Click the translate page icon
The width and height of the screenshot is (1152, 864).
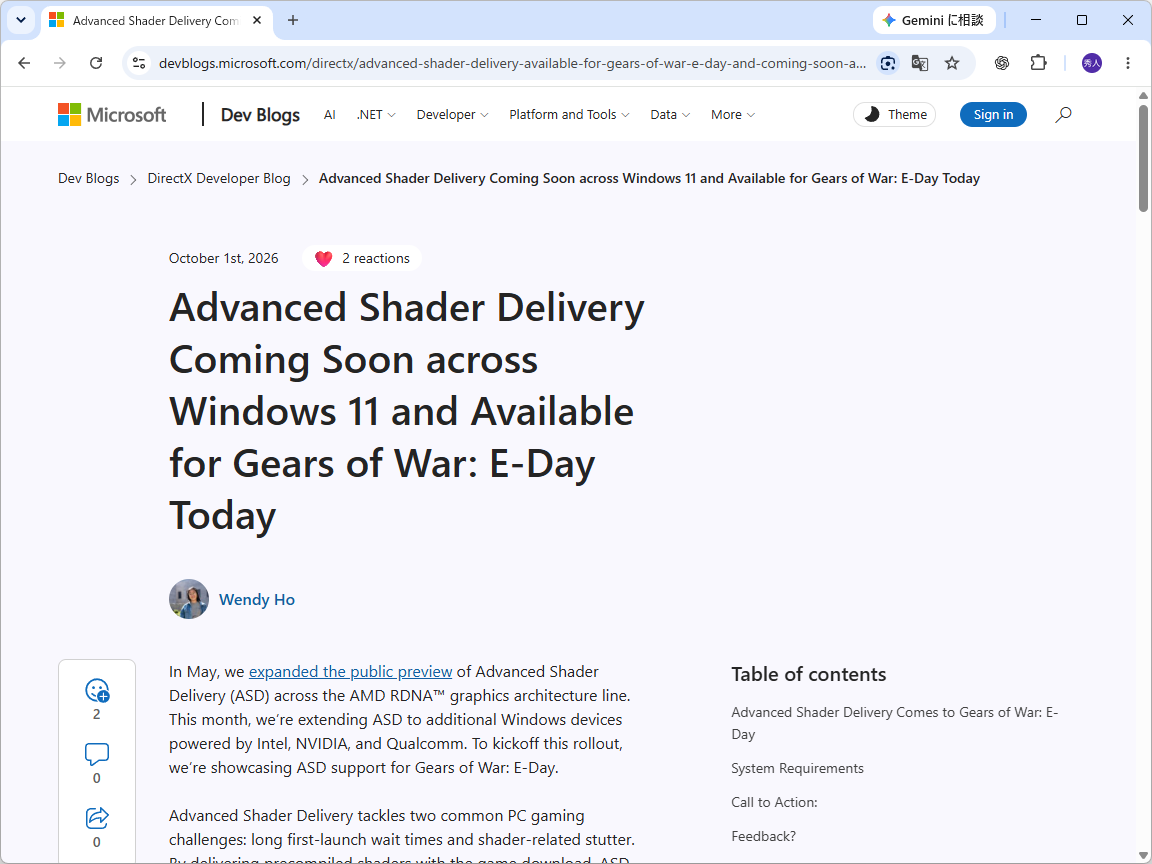tap(919, 63)
